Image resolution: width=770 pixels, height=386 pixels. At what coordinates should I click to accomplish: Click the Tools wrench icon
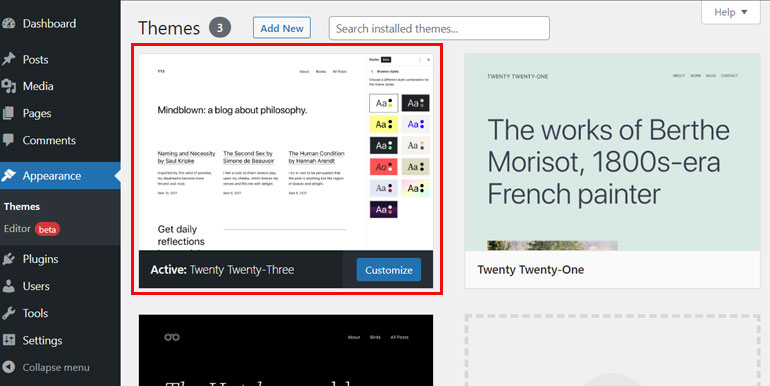[8, 313]
